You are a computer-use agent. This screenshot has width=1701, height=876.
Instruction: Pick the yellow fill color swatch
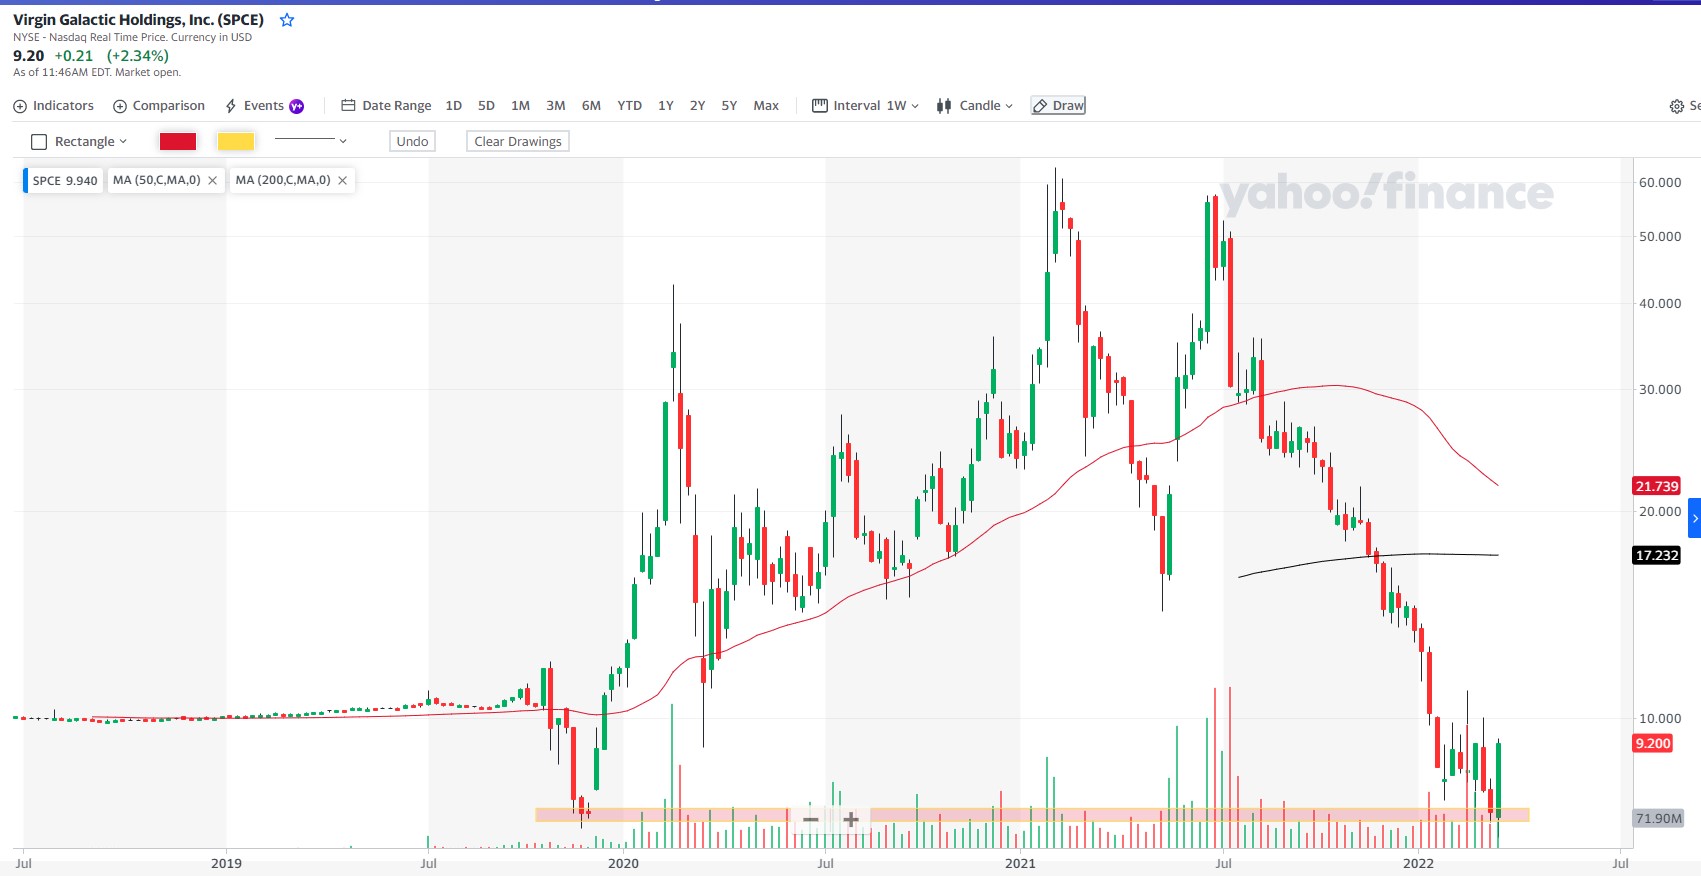click(236, 142)
